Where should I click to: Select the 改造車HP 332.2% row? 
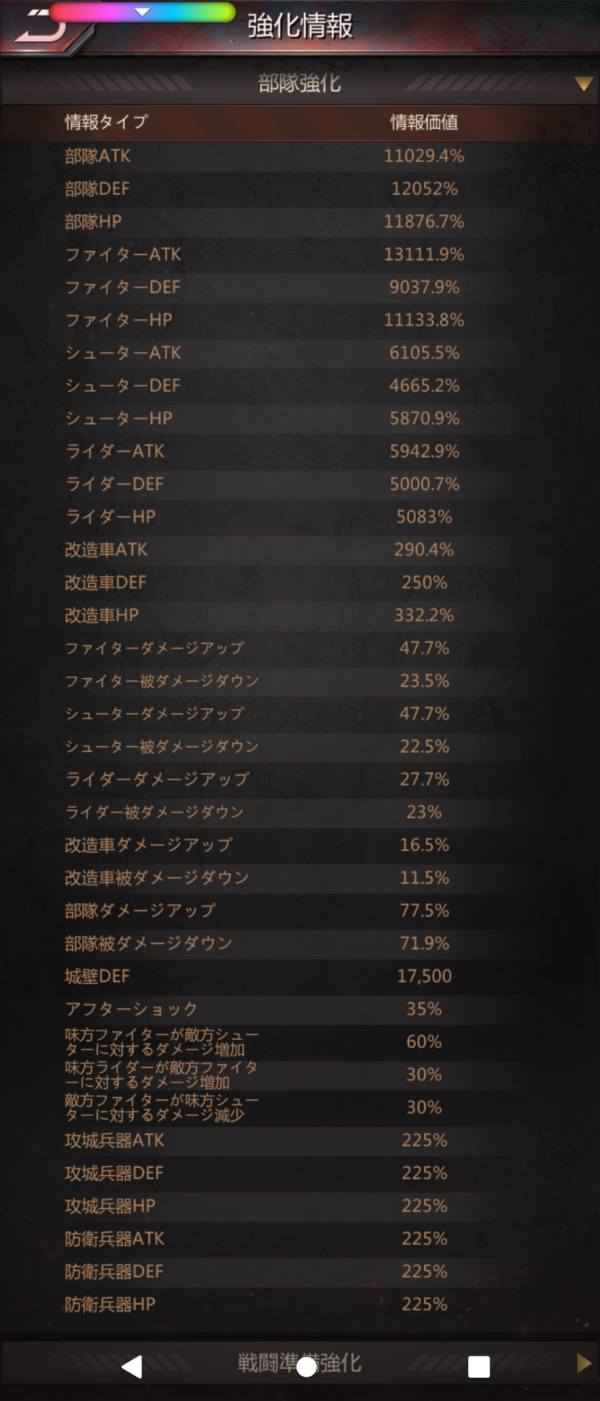[300, 615]
